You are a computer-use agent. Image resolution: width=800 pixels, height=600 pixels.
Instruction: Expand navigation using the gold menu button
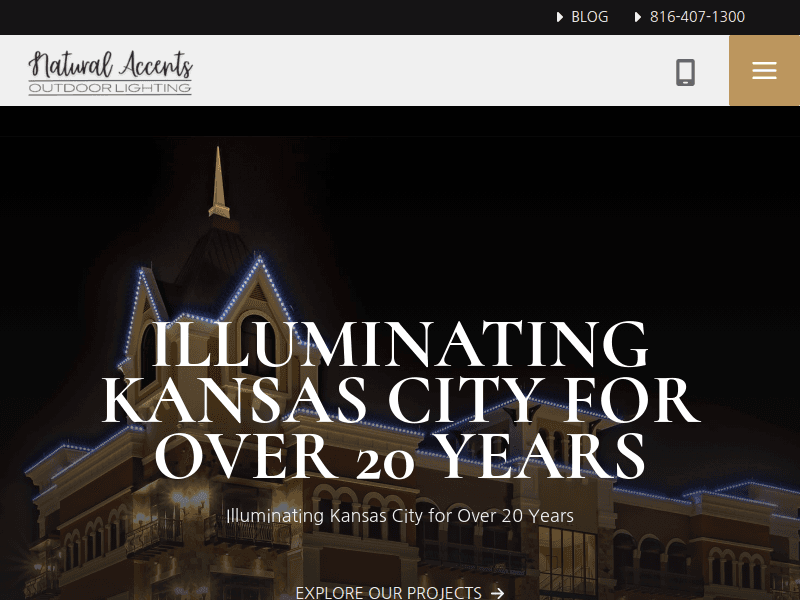tap(764, 70)
